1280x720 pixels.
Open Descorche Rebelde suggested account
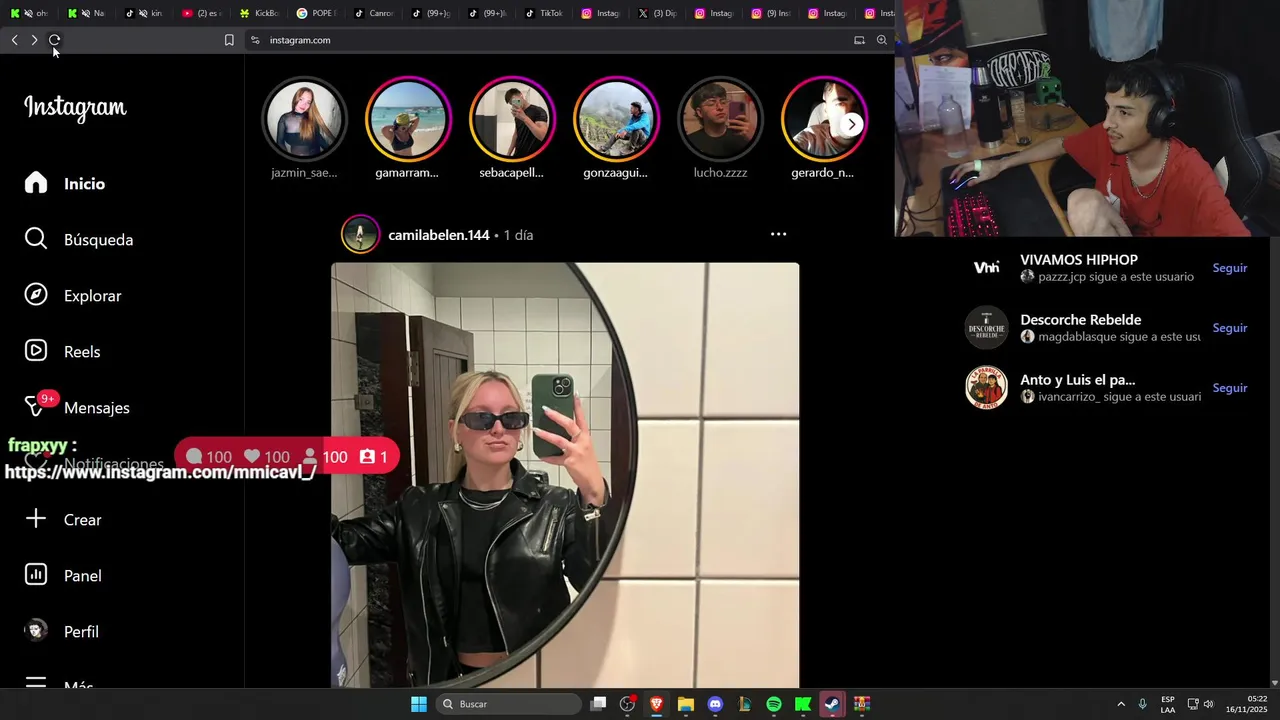click(1081, 320)
